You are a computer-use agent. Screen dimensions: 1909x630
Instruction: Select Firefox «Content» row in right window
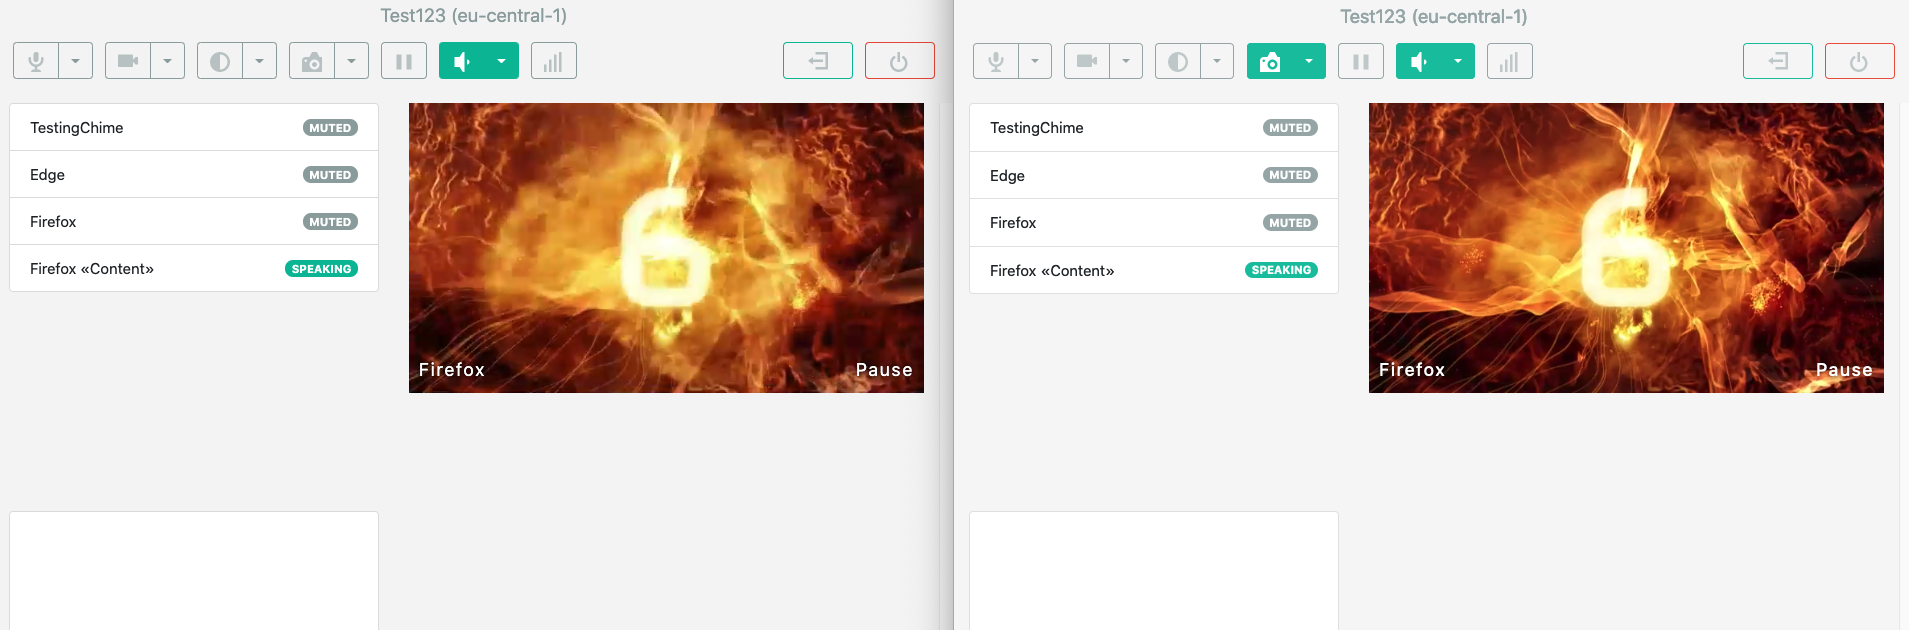point(1154,271)
